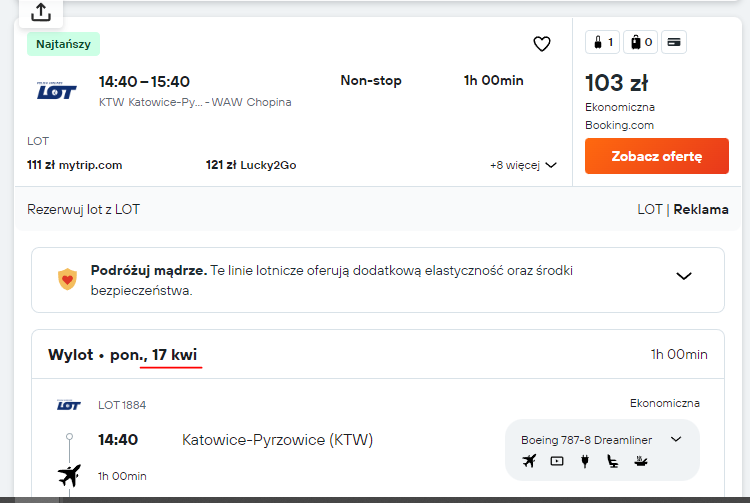Save flight with the heart icon
Image resolution: width=750 pixels, height=503 pixels.
point(541,44)
